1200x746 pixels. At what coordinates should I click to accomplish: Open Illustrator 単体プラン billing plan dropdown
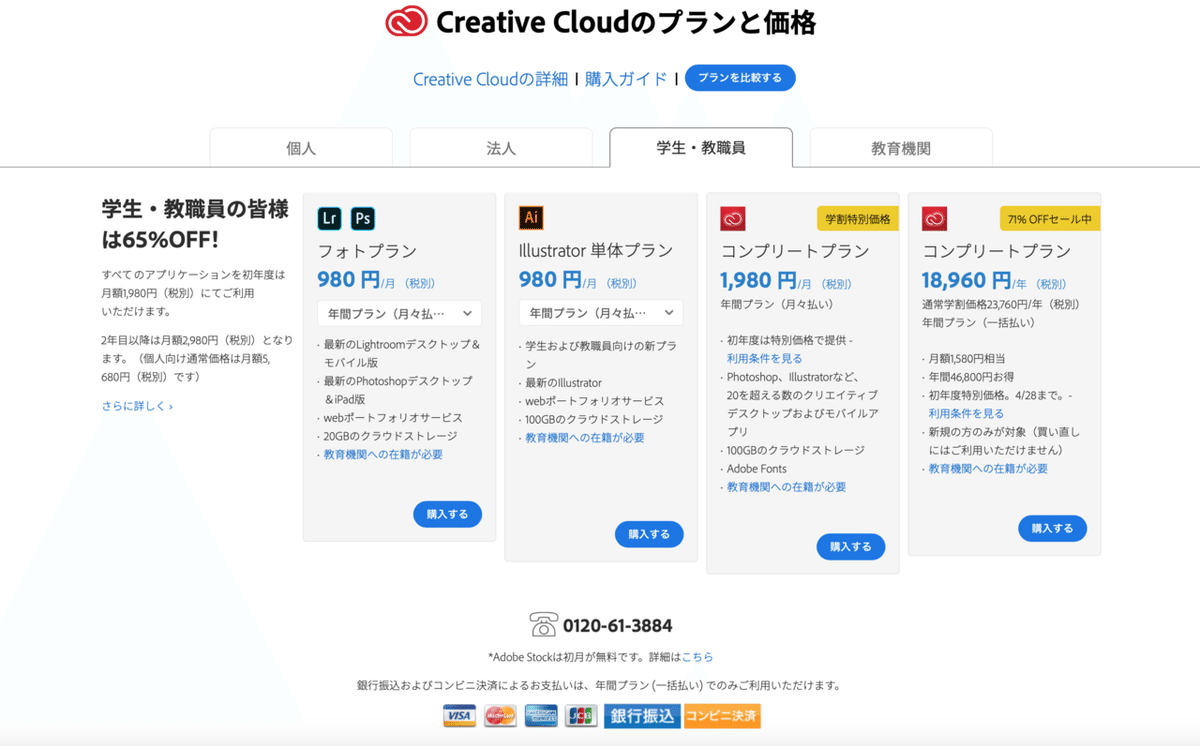point(601,313)
